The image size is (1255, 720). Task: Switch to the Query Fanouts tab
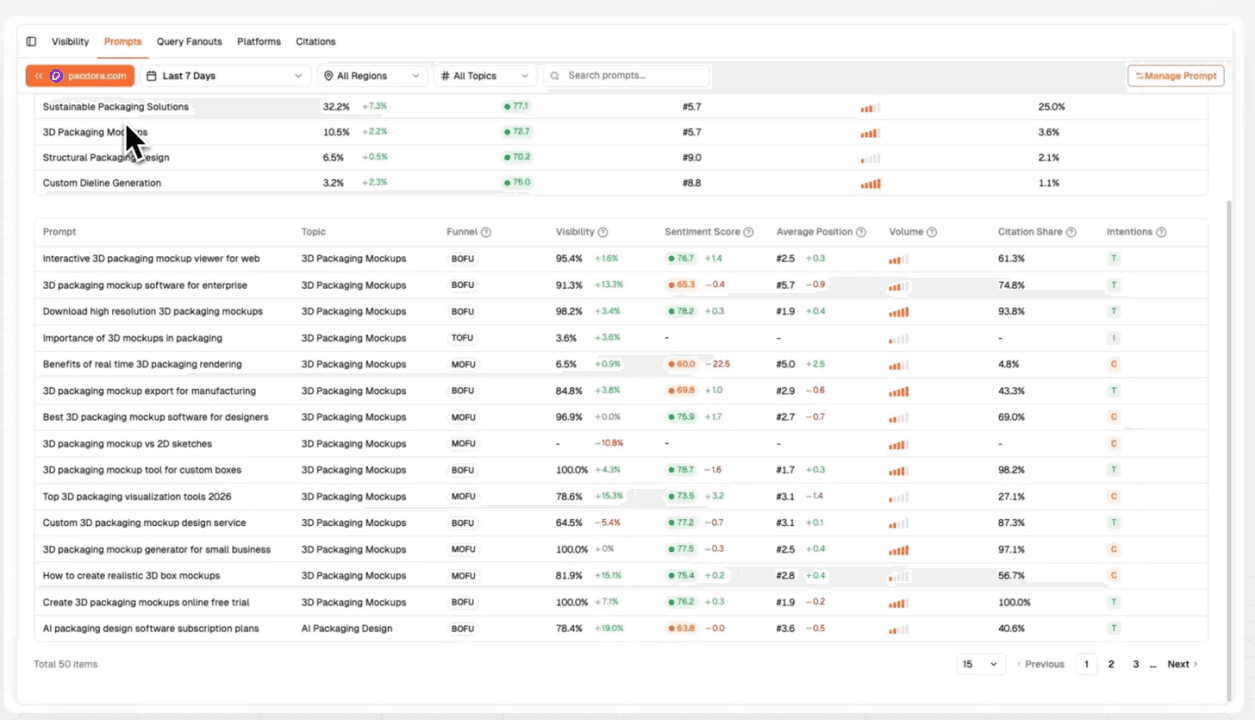189,42
